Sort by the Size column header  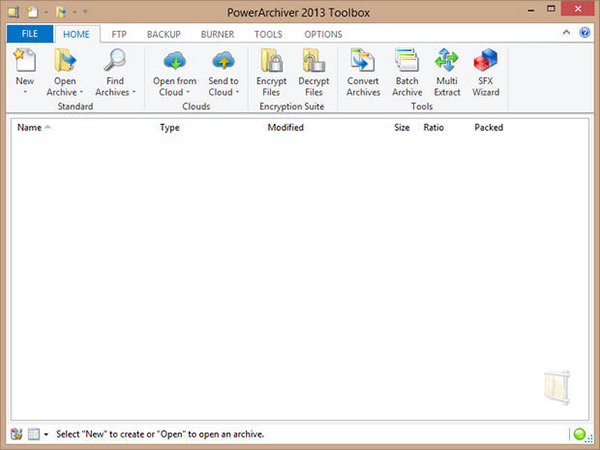pos(402,127)
